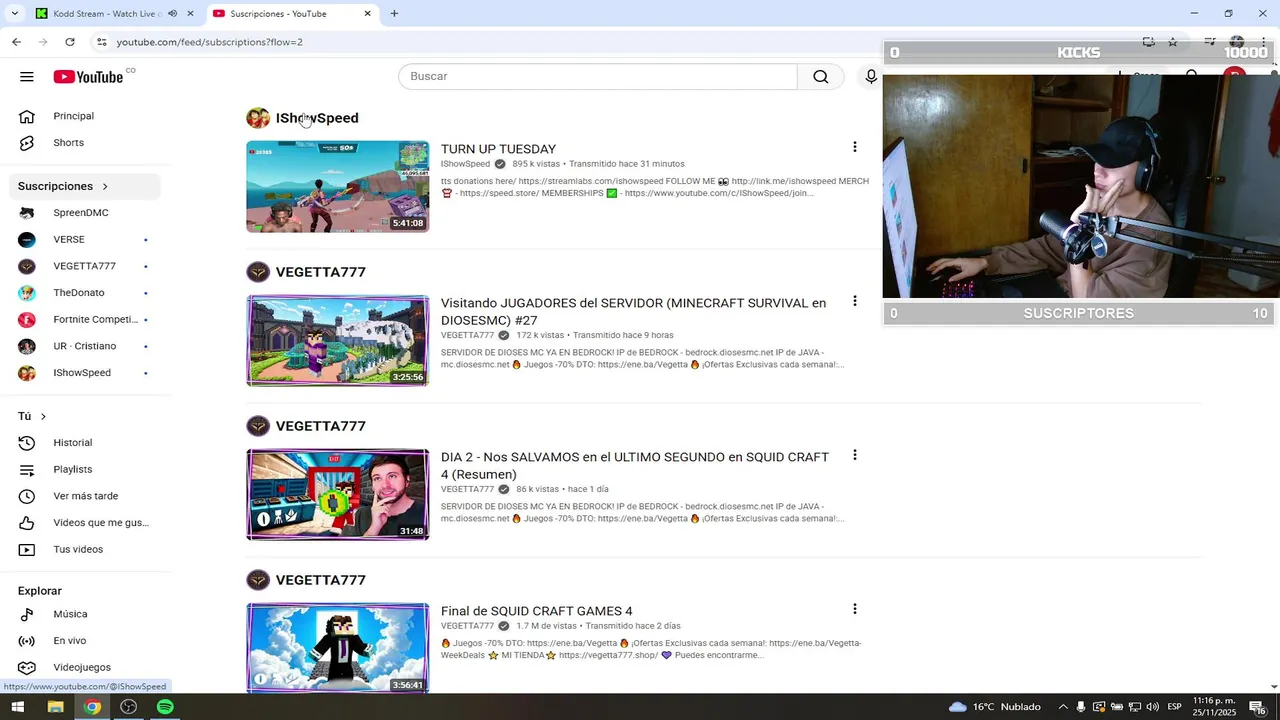Viewport: 1280px width, 720px height.
Task: Open a new browser tab
Action: [x=394, y=14]
